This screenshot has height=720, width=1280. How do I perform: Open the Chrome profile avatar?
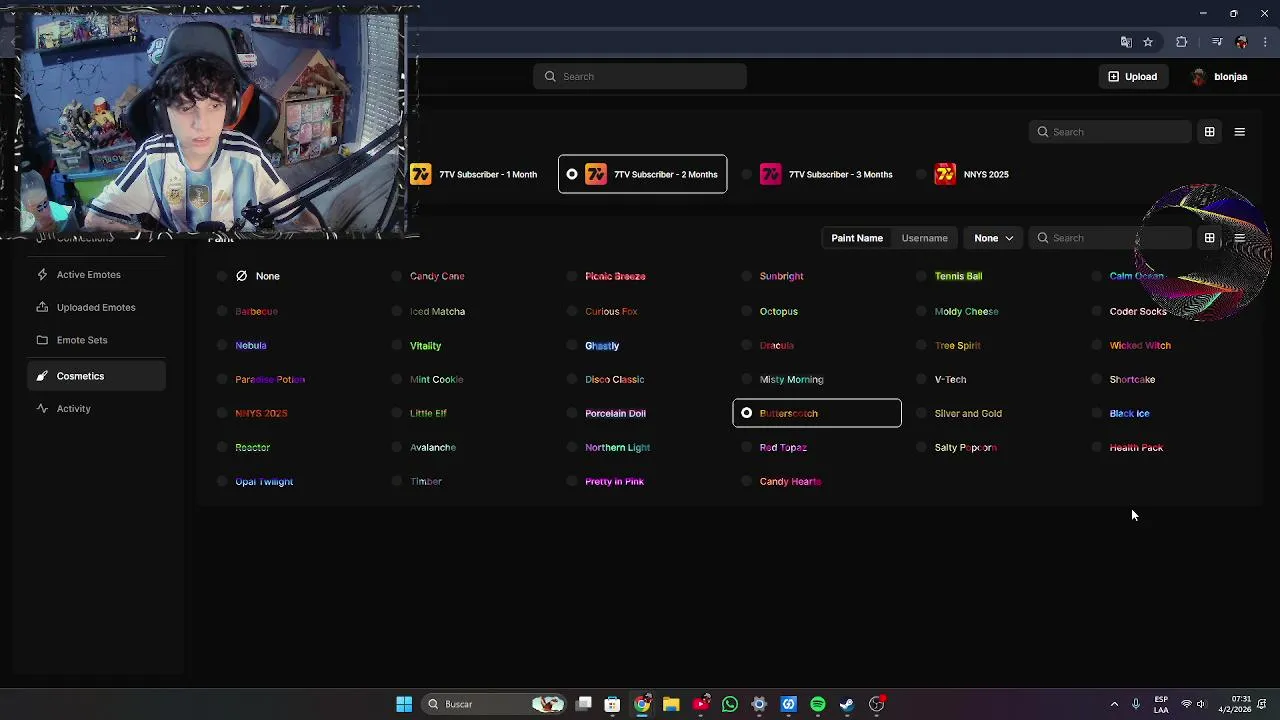click(1242, 42)
